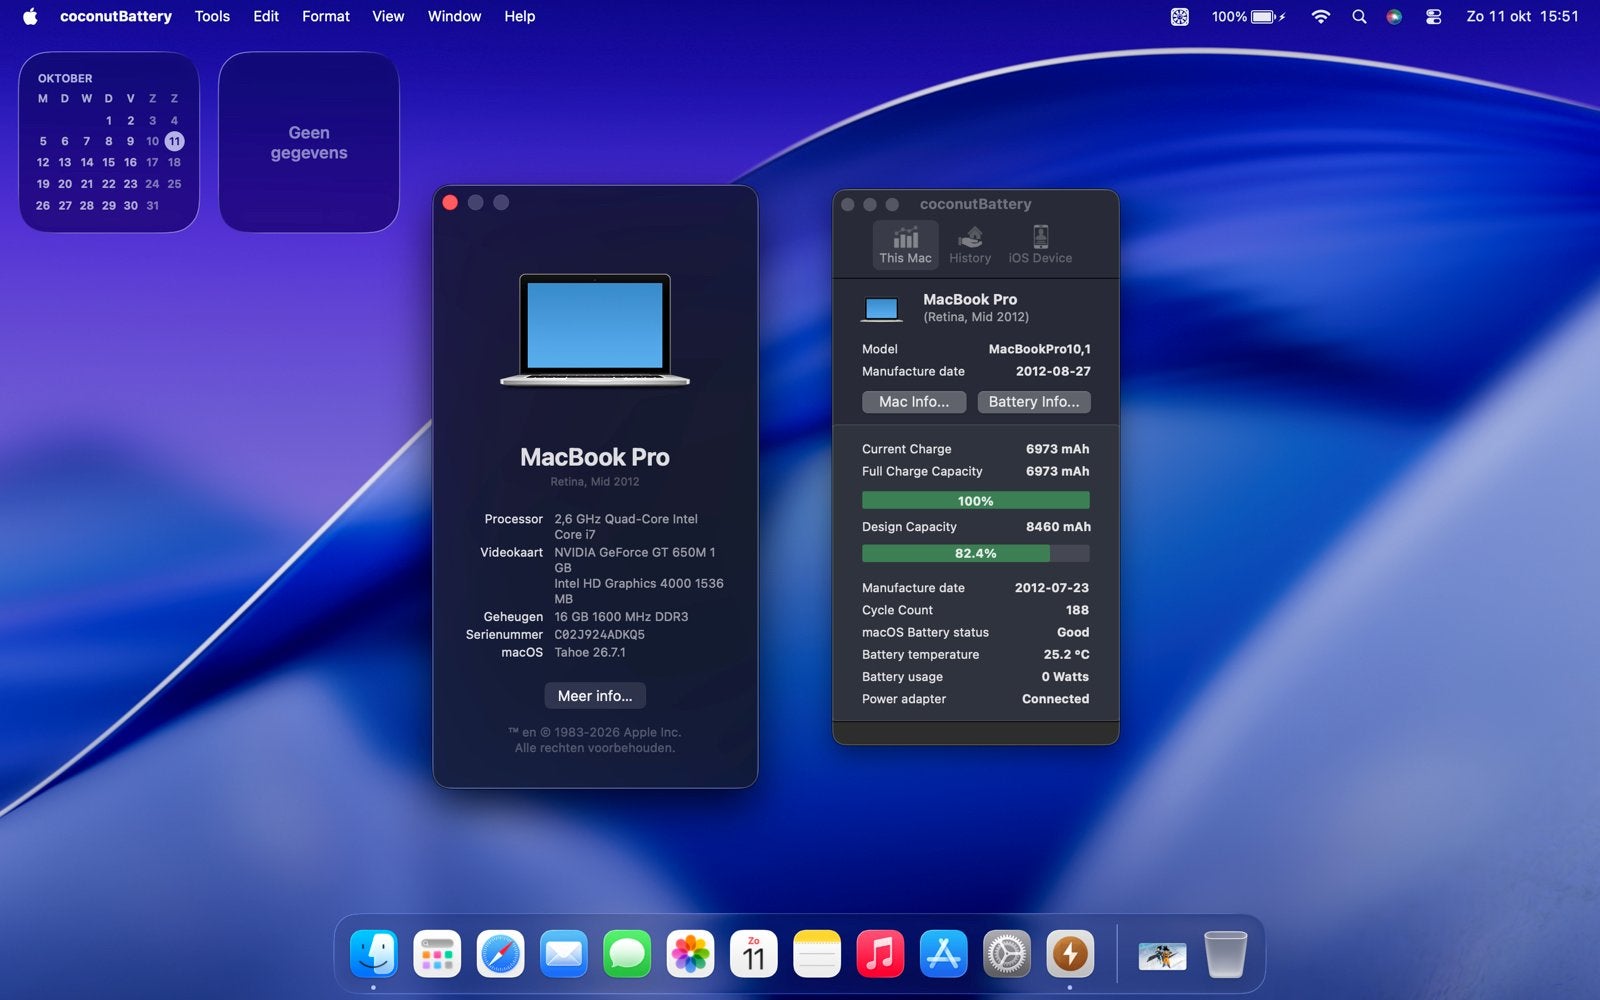Open coconutBattery app menu
The height and width of the screenshot is (1000, 1600).
tap(116, 16)
